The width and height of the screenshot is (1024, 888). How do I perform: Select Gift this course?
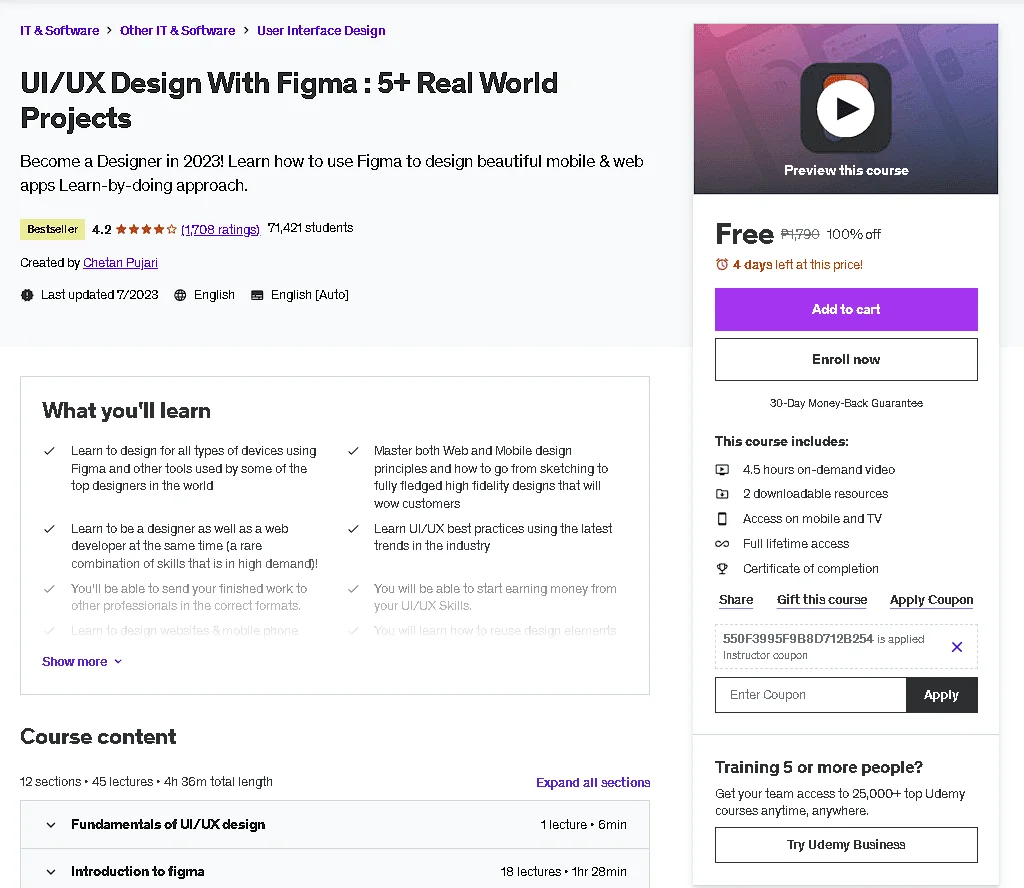(x=822, y=599)
